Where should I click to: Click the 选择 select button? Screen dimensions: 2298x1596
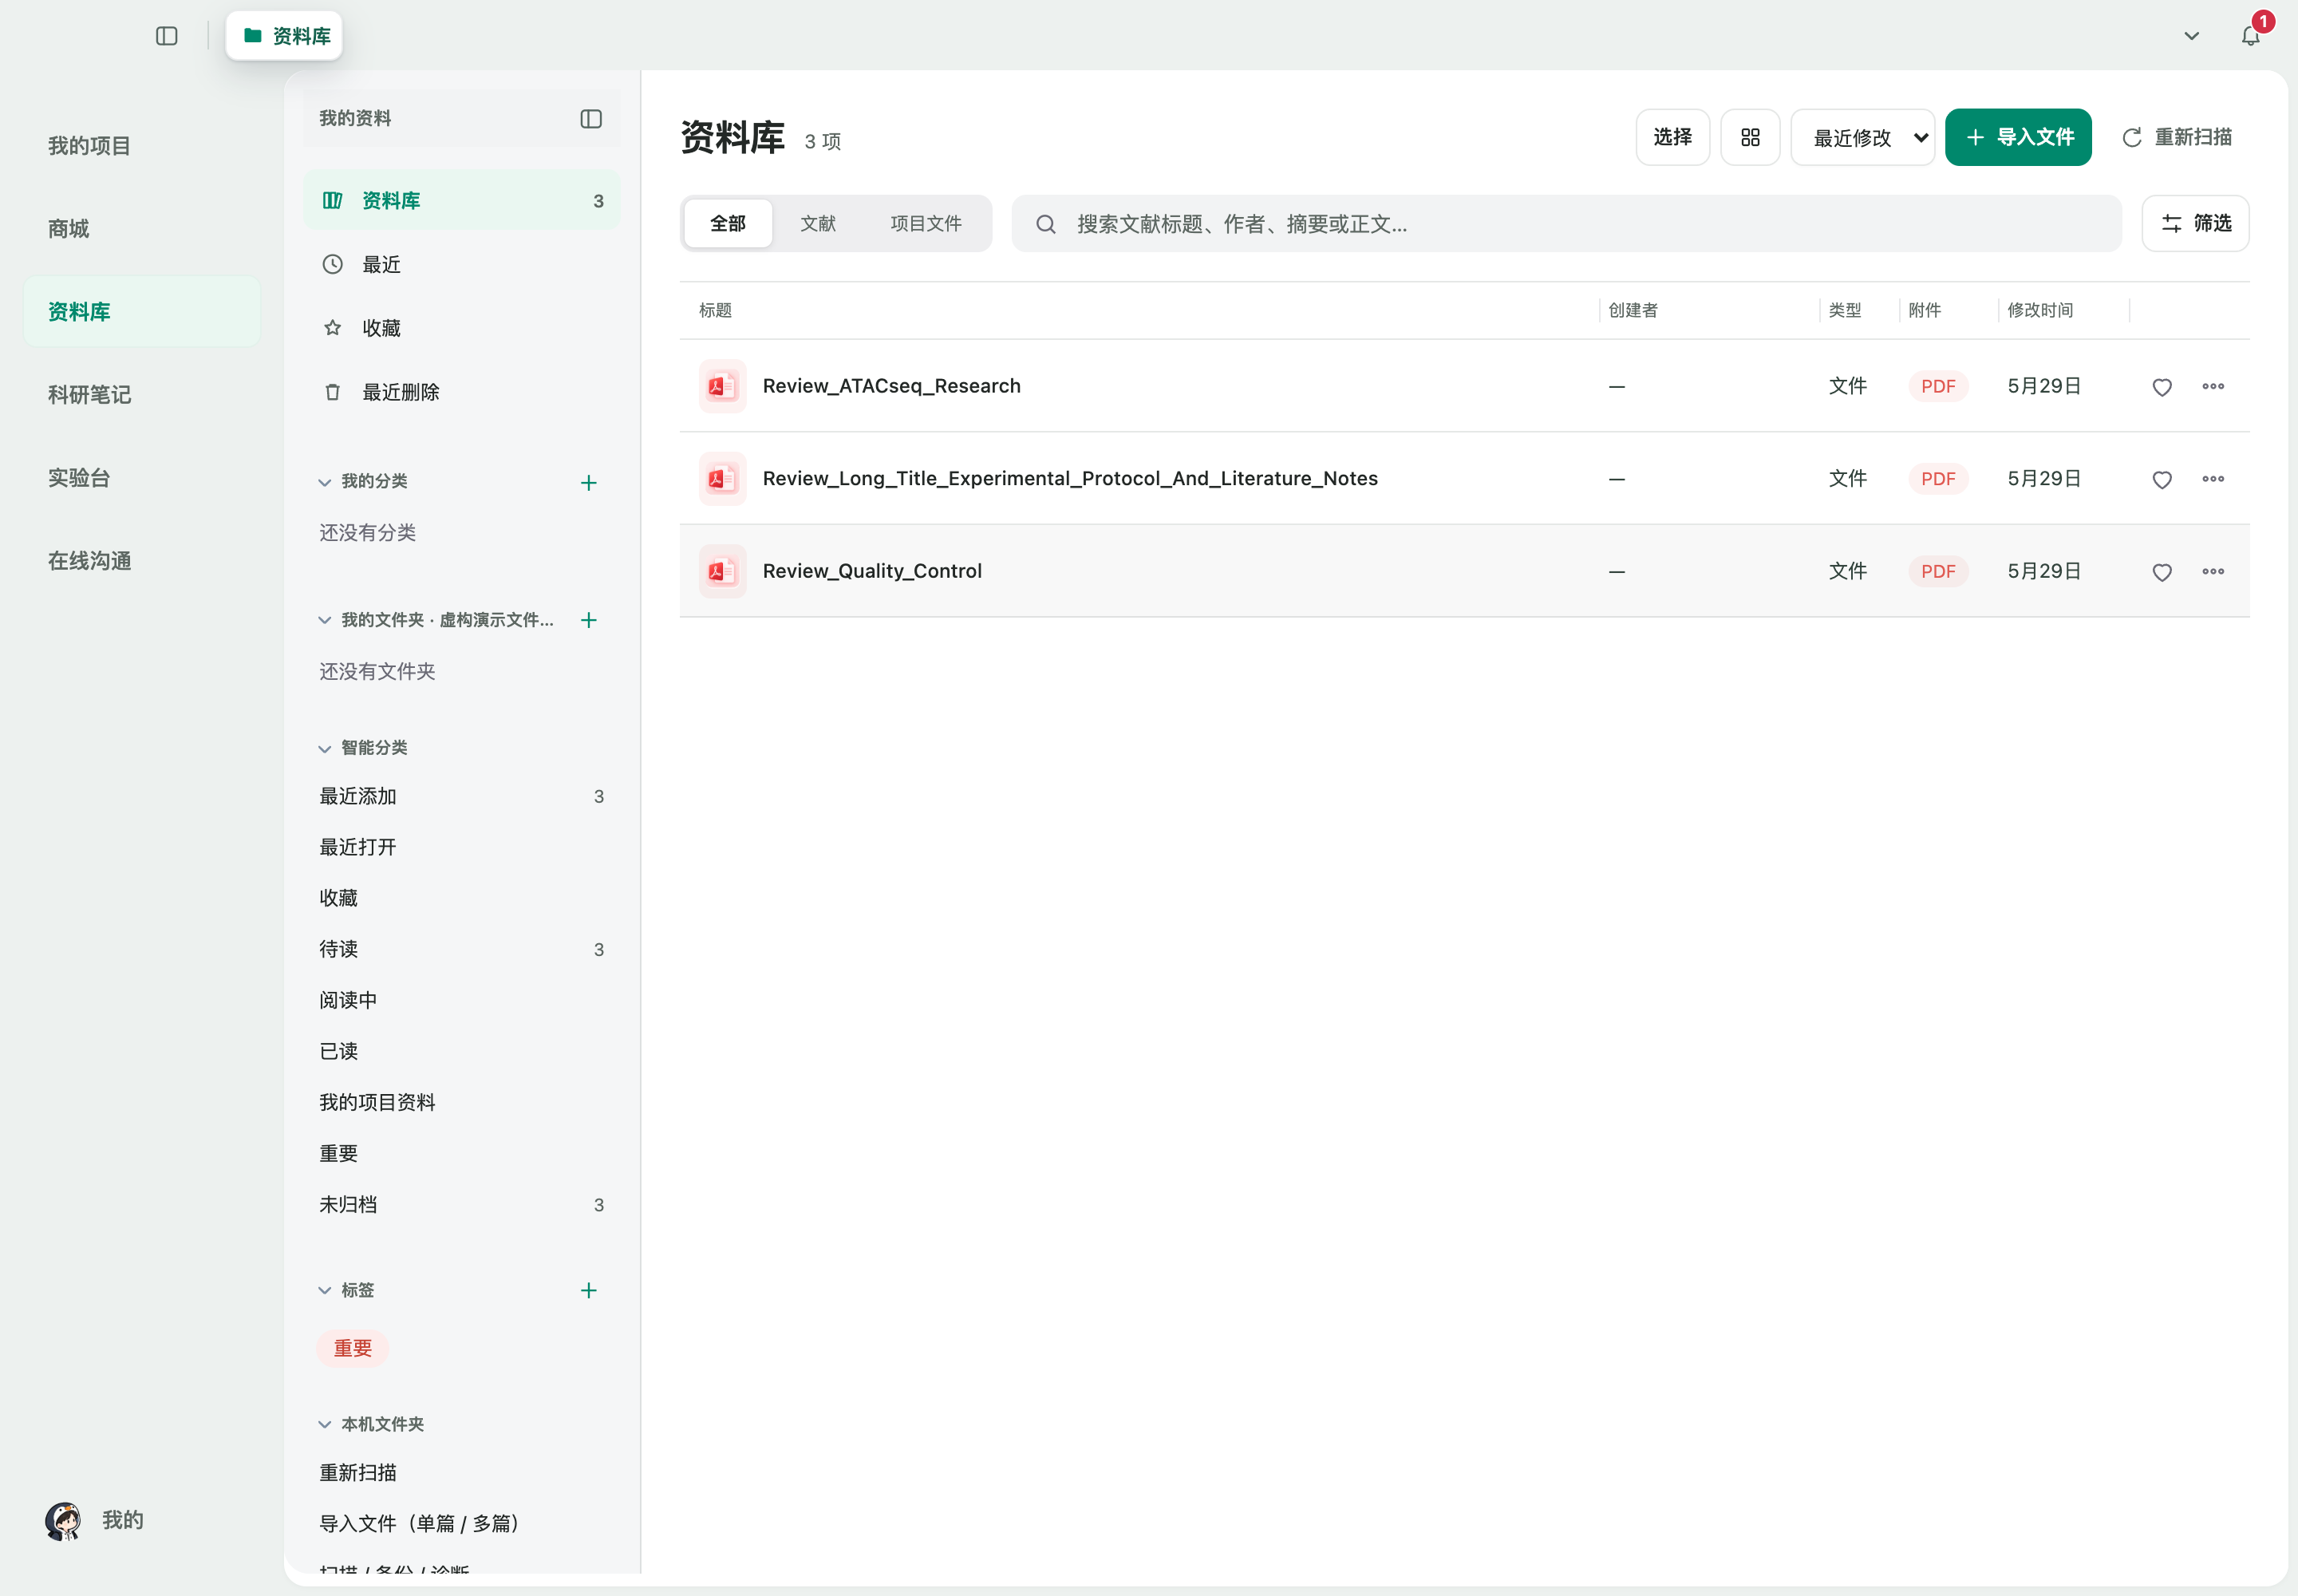pyautogui.click(x=1672, y=137)
